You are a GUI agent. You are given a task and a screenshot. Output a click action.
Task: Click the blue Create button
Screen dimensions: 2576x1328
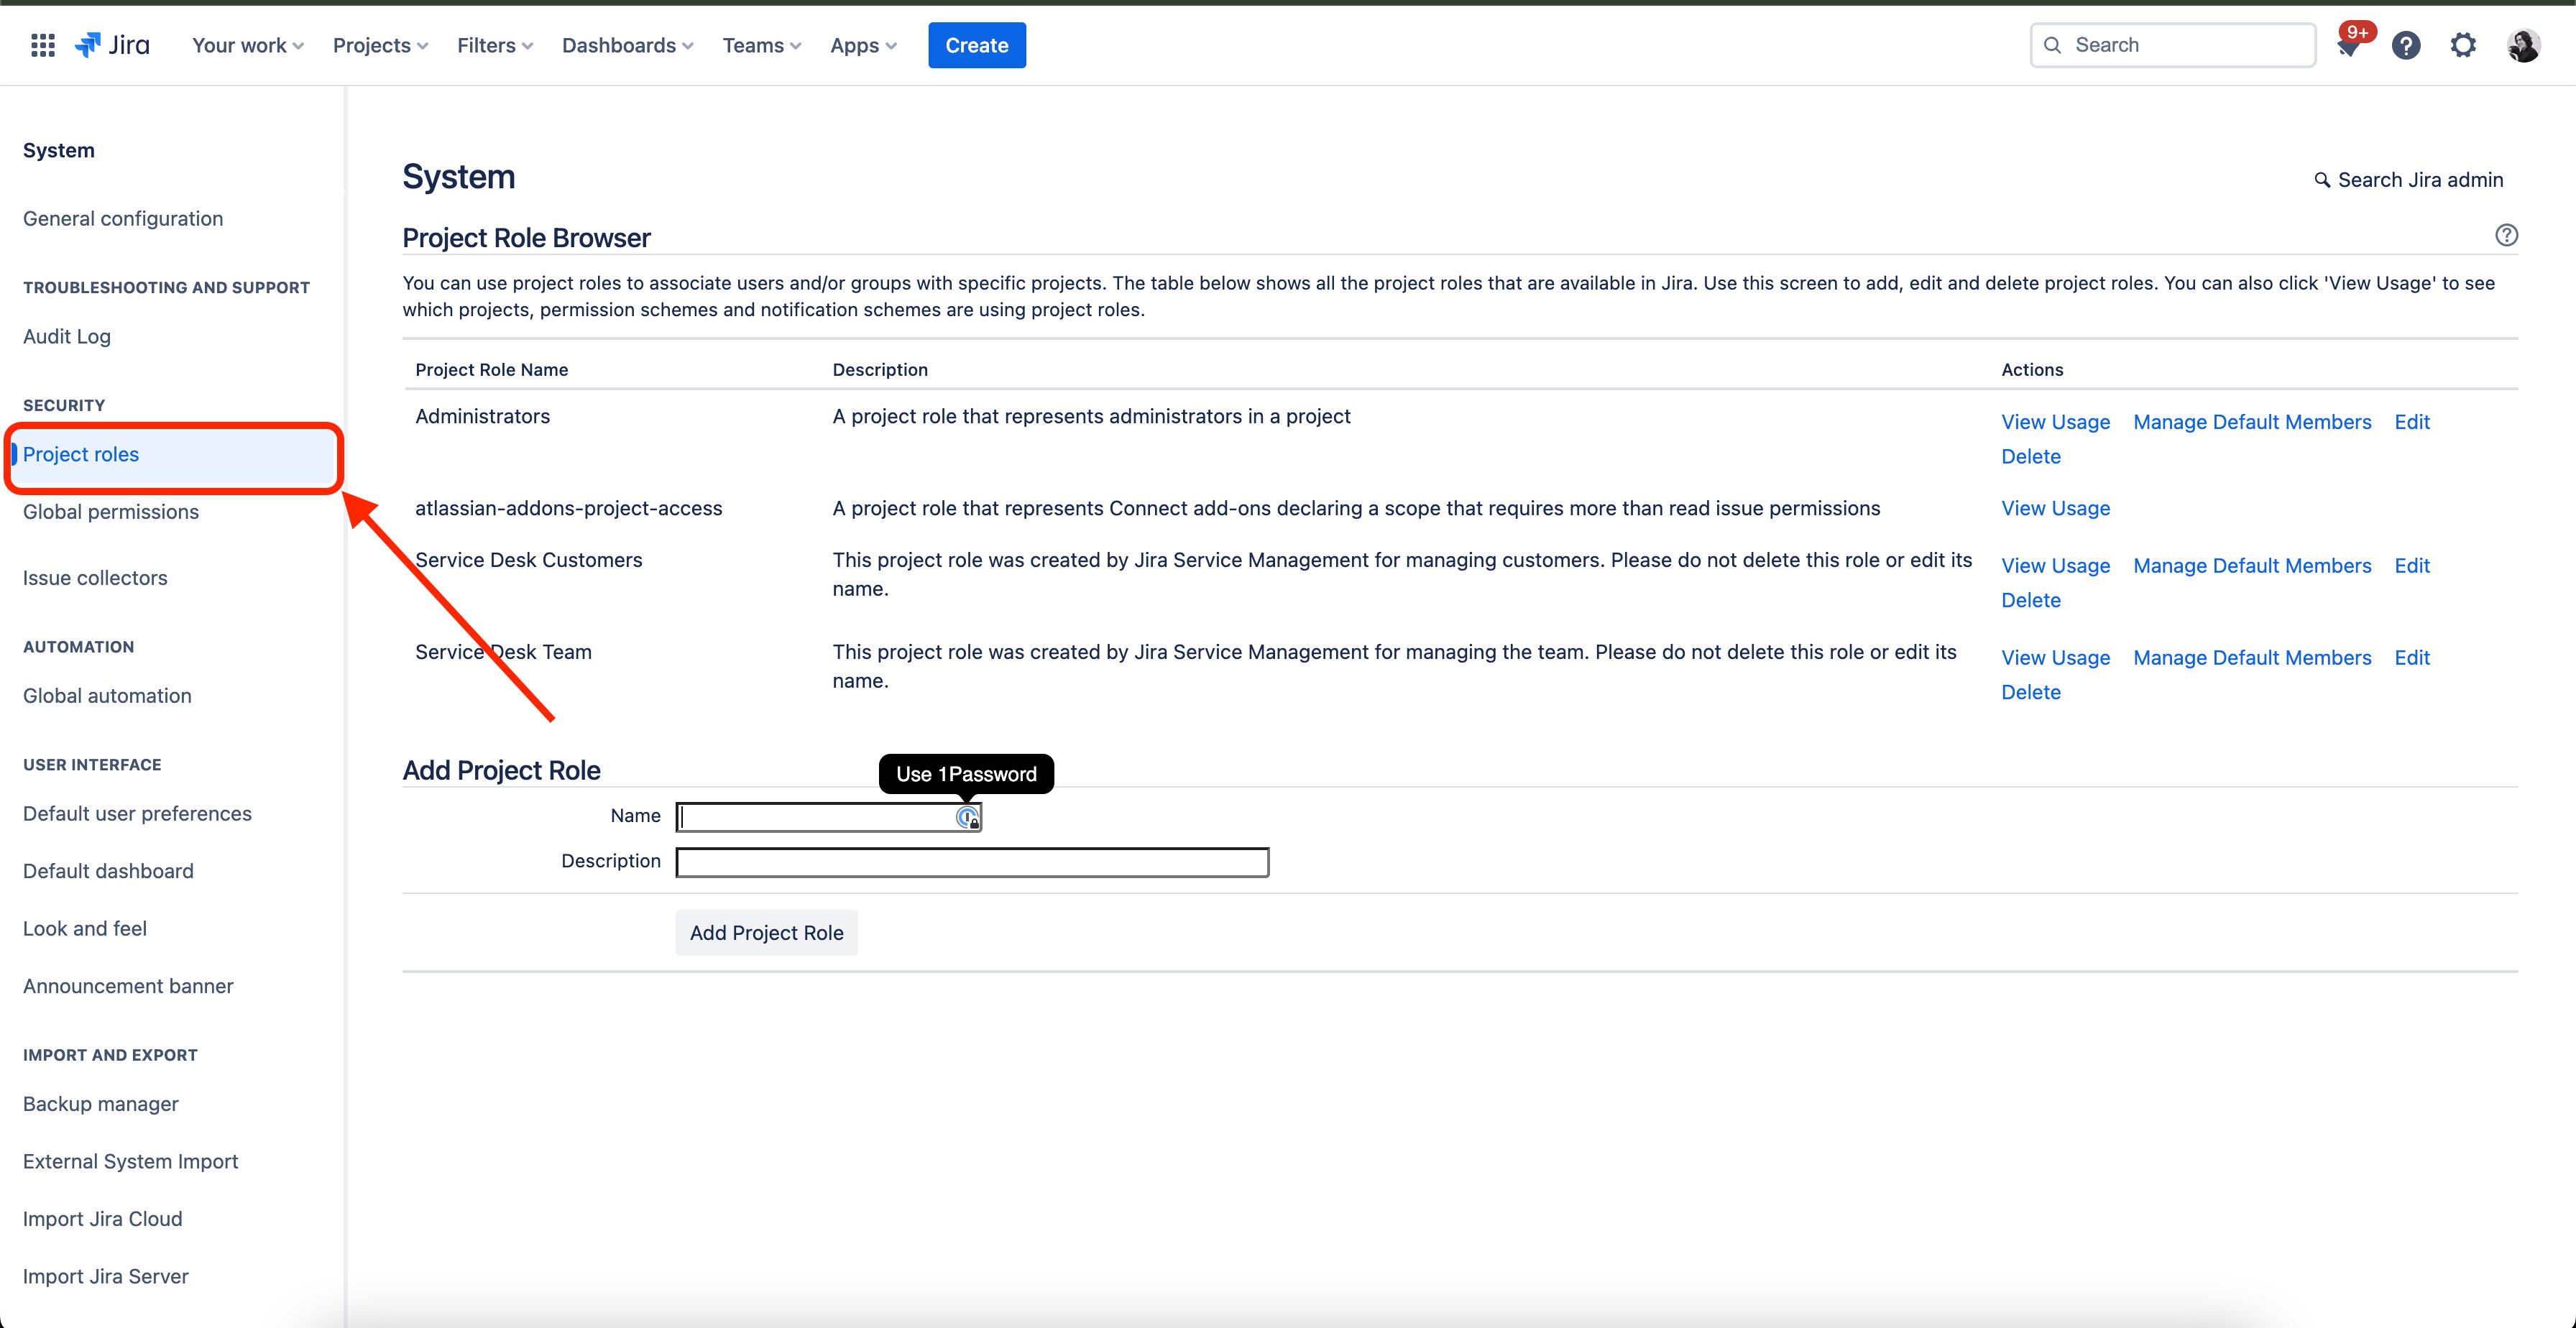pos(976,45)
